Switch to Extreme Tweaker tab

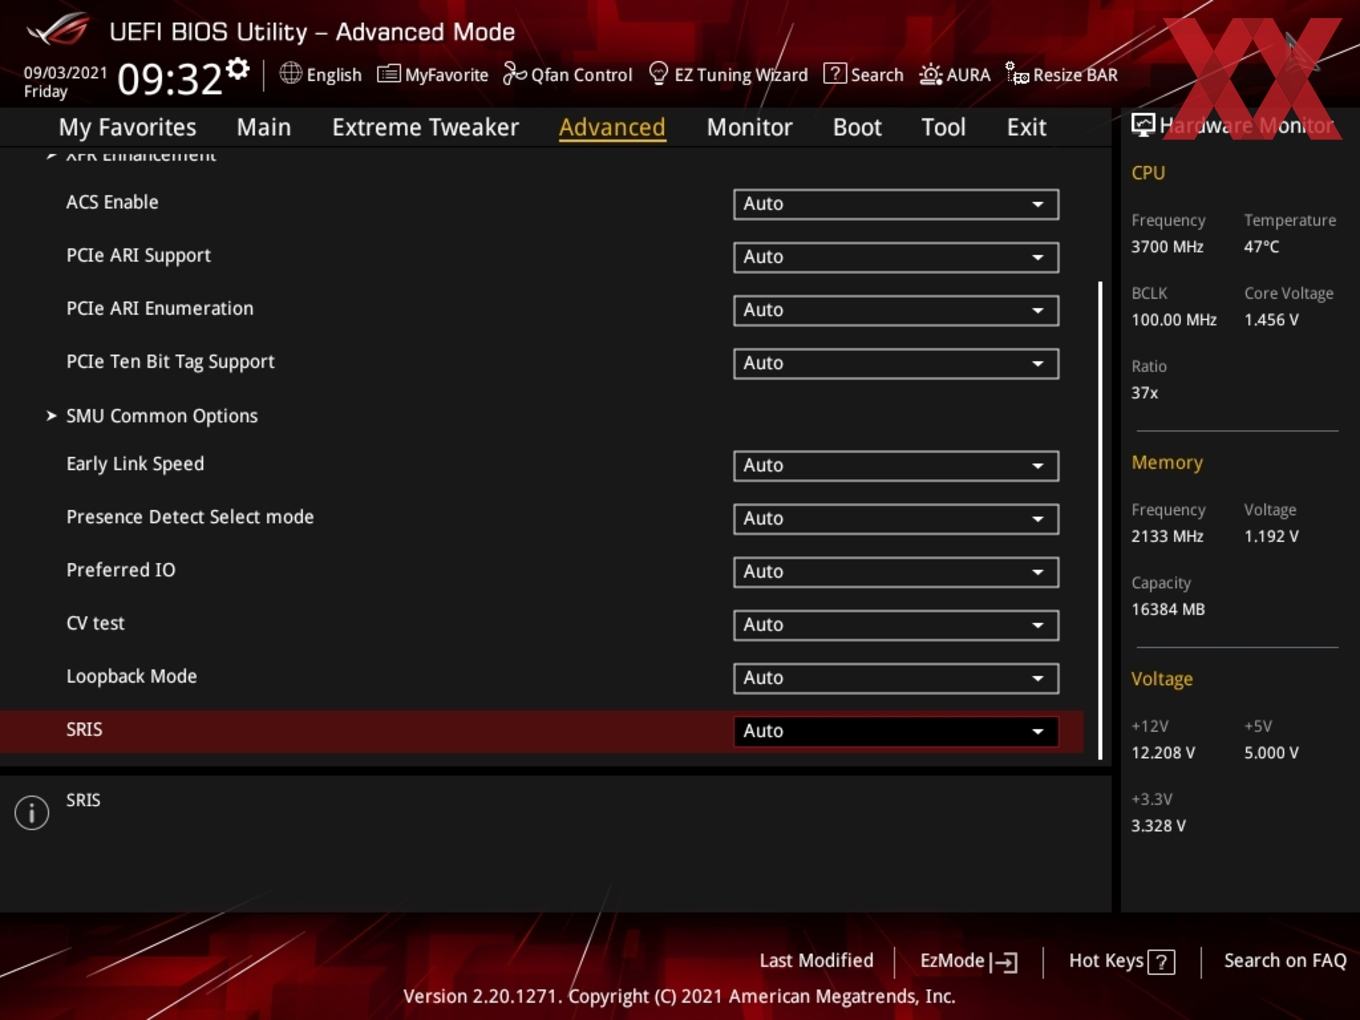point(425,127)
